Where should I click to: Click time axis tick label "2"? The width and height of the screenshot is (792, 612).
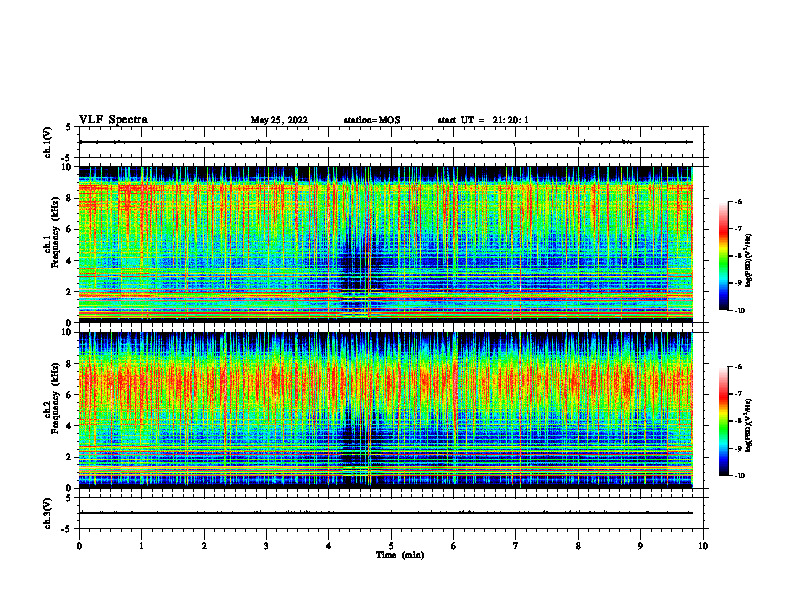(x=204, y=546)
